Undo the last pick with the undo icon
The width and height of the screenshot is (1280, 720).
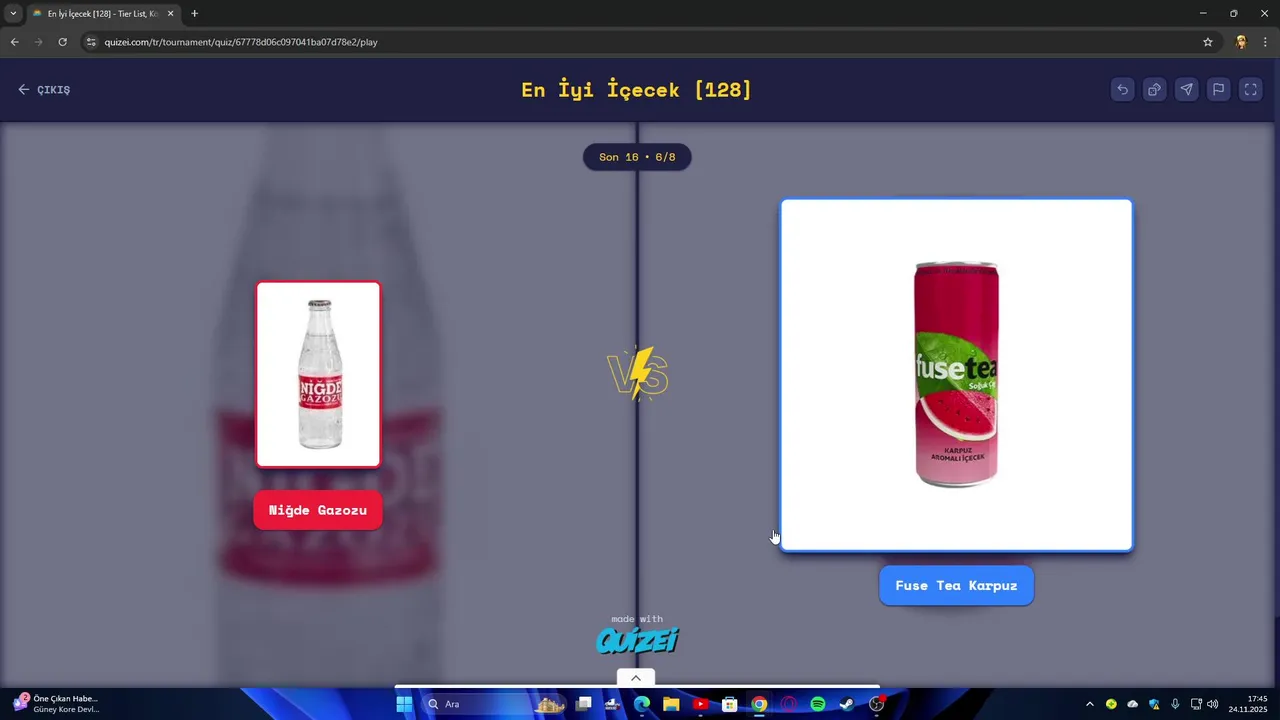(x=1122, y=90)
